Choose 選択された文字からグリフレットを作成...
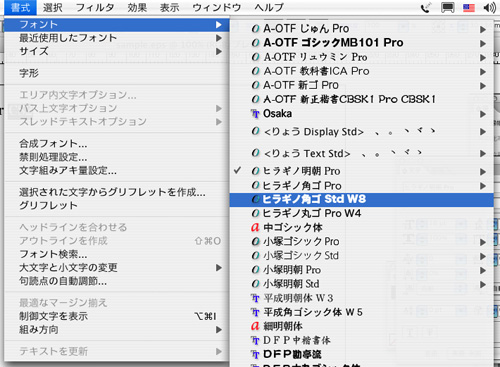 pyautogui.click(x=117, y=192)
